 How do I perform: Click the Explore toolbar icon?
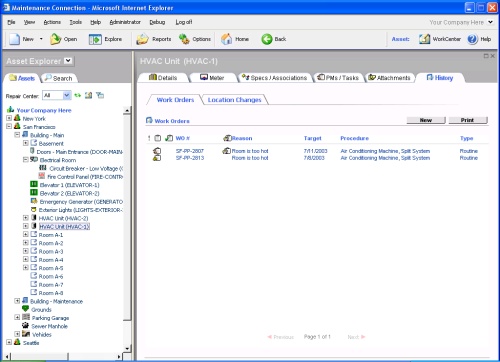(95, 39)
